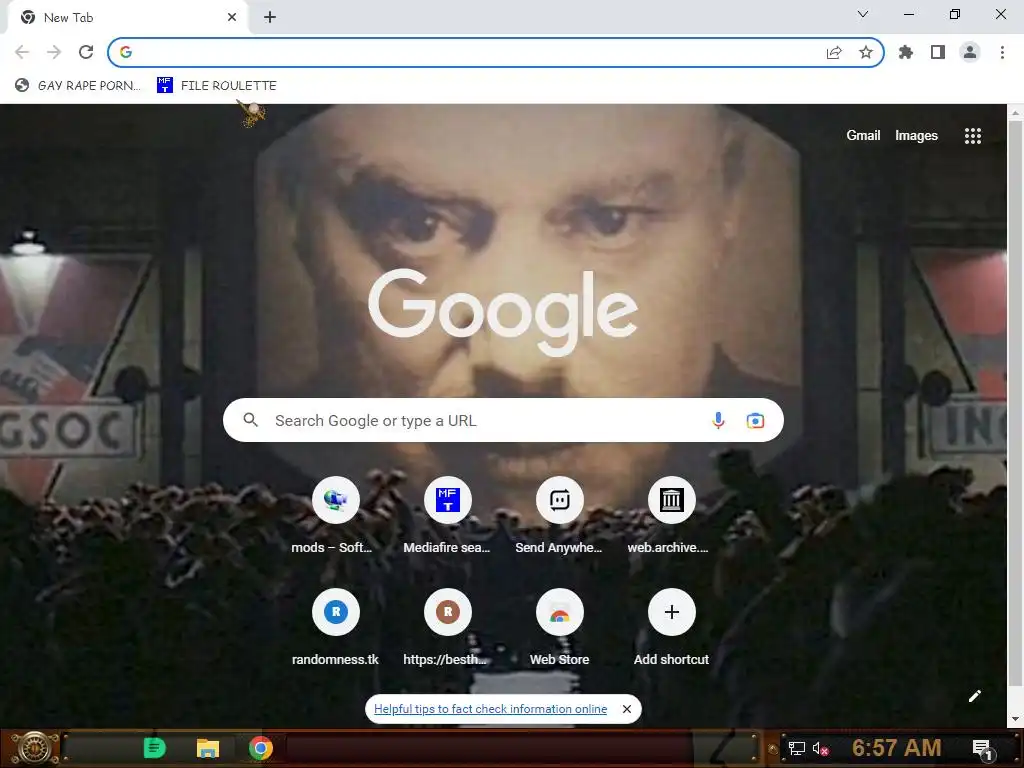1024x768 pixels.
Task: Reload the page with the refresh icon
Action: click(x=86, y=52)
